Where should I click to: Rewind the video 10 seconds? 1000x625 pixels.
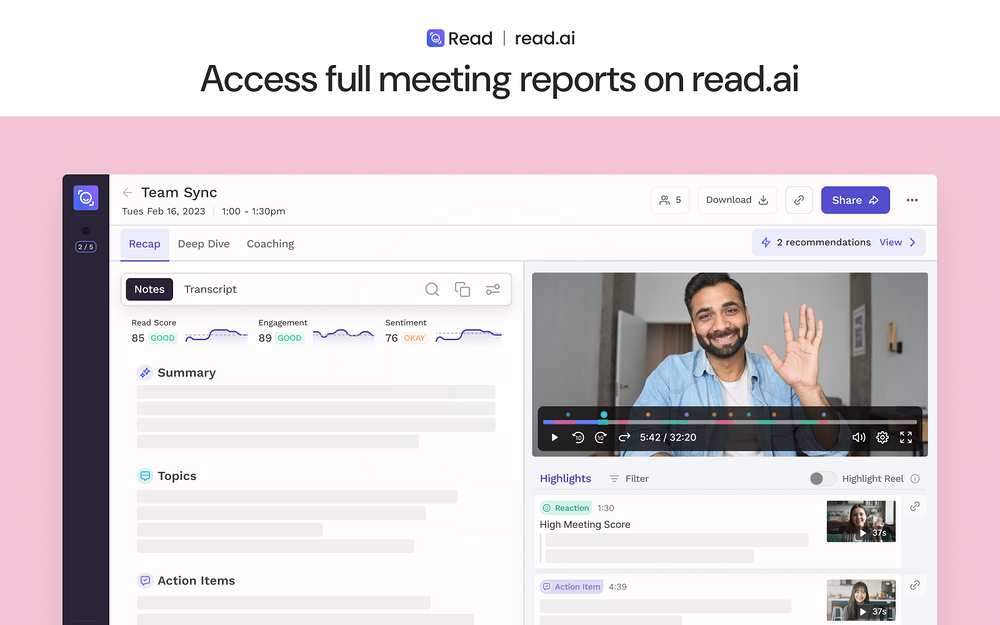(578, 438)
